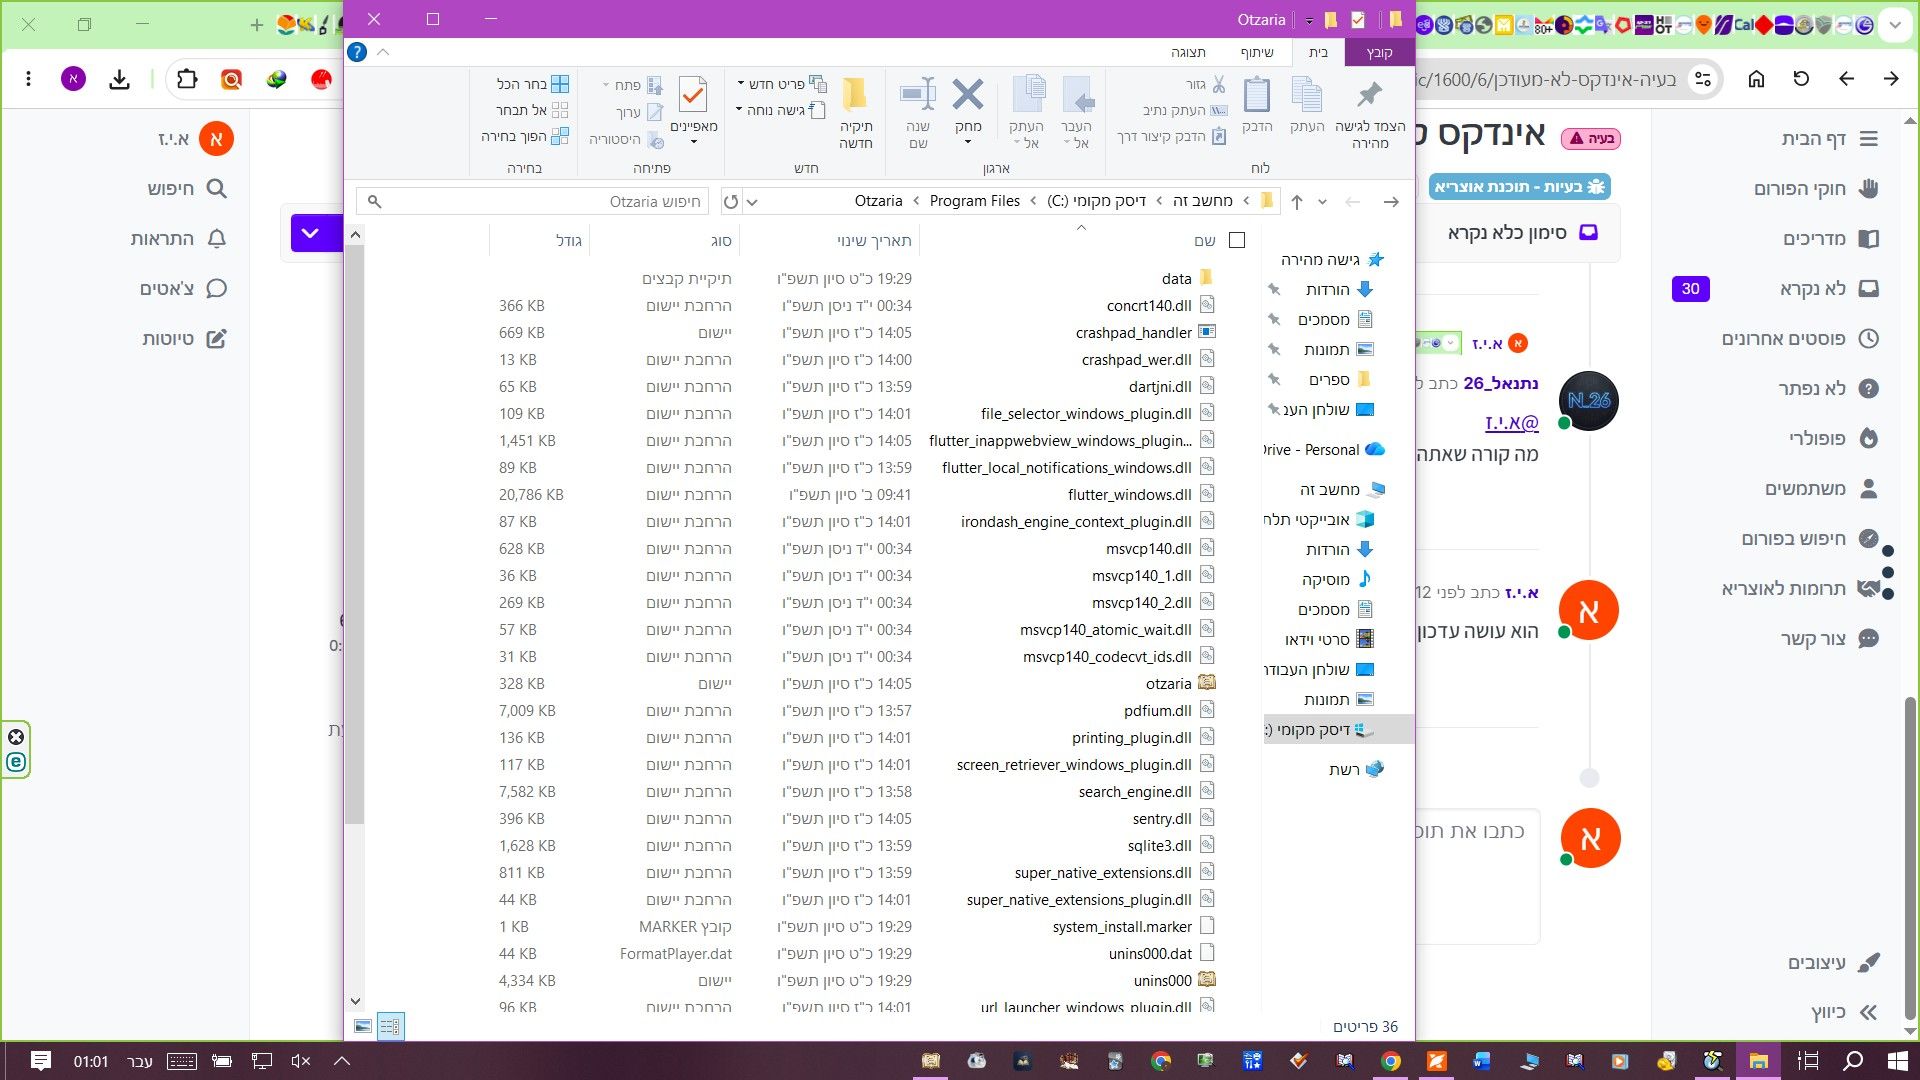
Task: Open the קובץ (File) ribbon tab
Action: 1379,52
